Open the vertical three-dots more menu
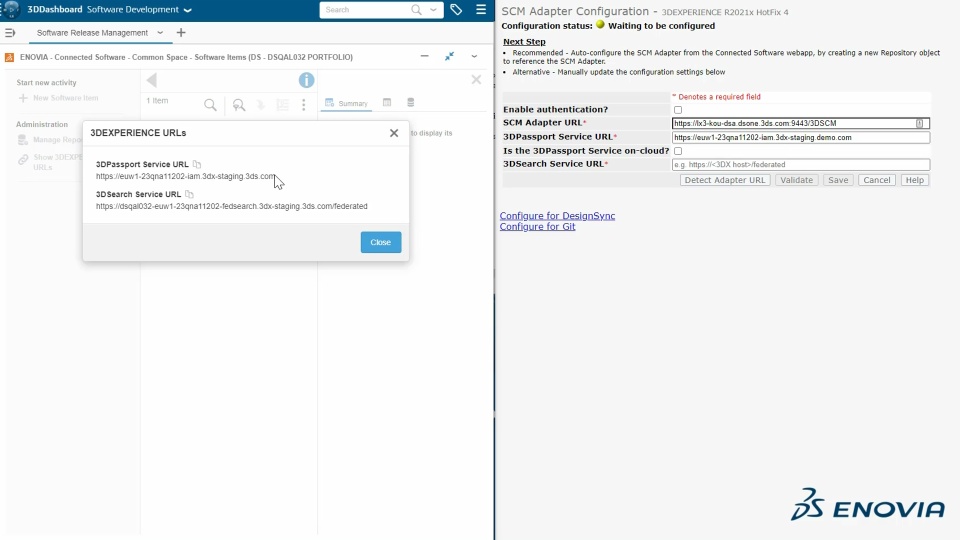960x540 pixels. point(304,105)
